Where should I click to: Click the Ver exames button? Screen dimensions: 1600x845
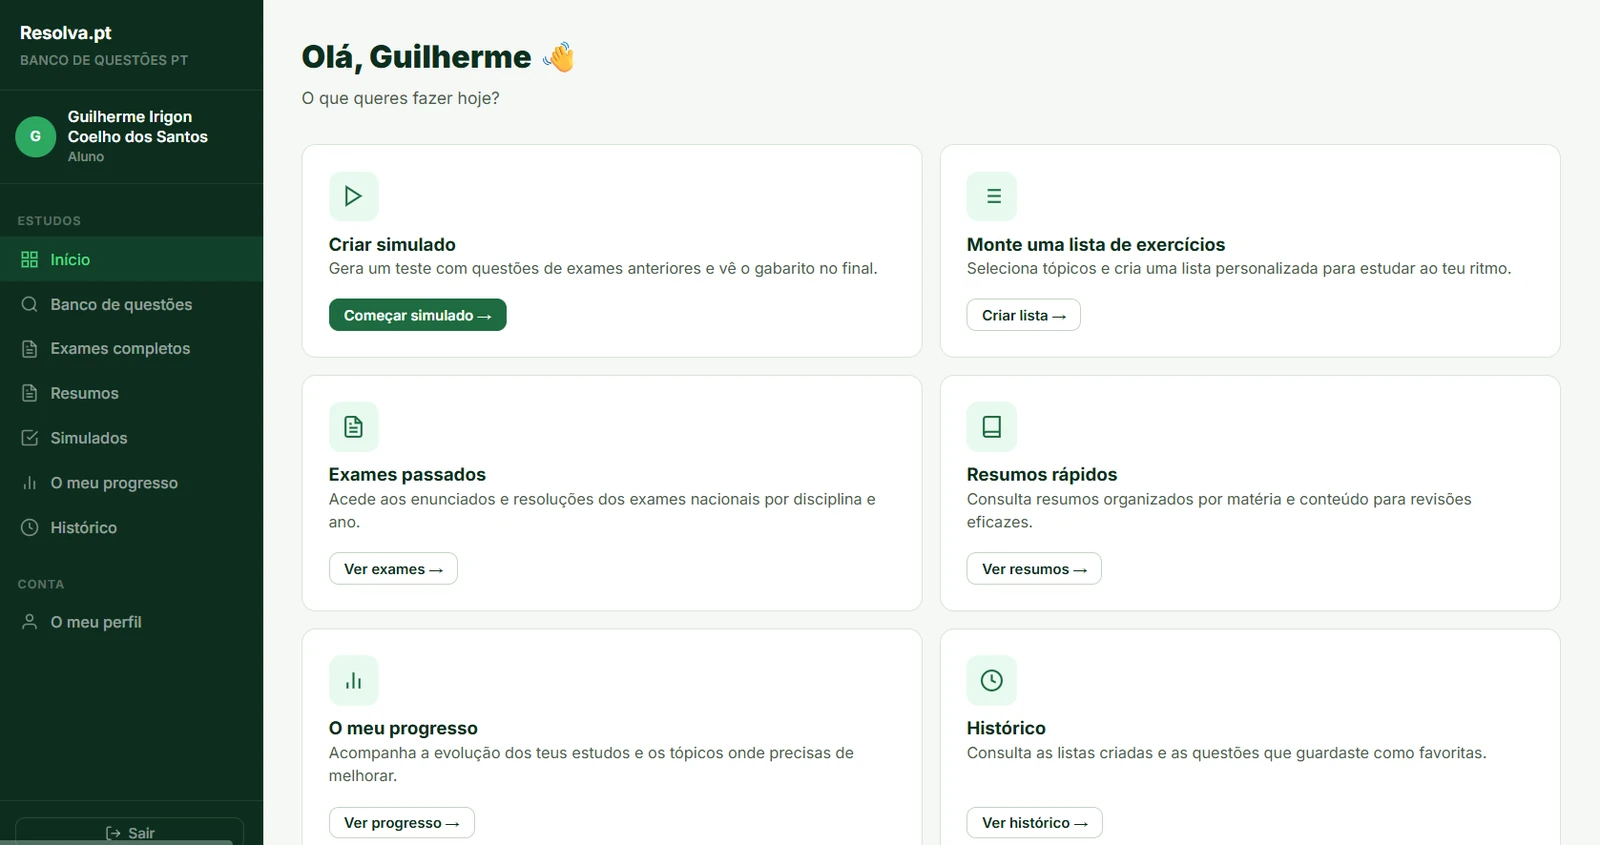point(393,569)
